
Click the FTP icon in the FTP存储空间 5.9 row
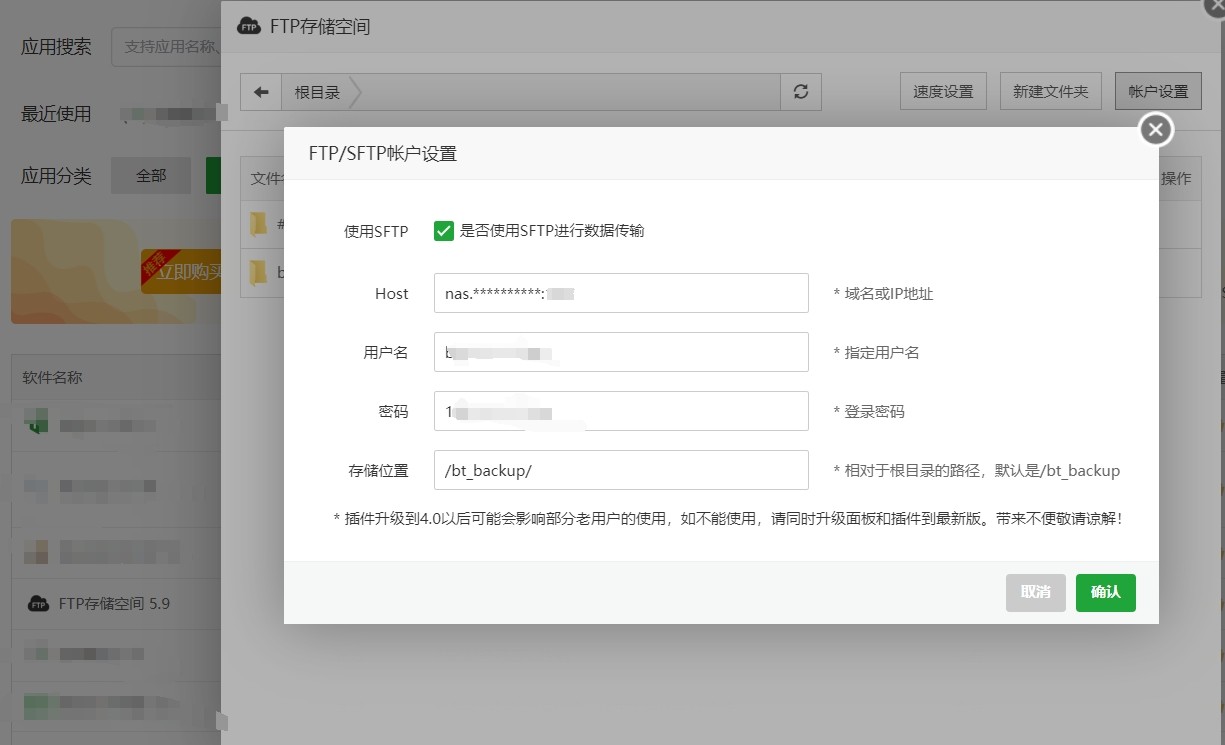[38, 604]
